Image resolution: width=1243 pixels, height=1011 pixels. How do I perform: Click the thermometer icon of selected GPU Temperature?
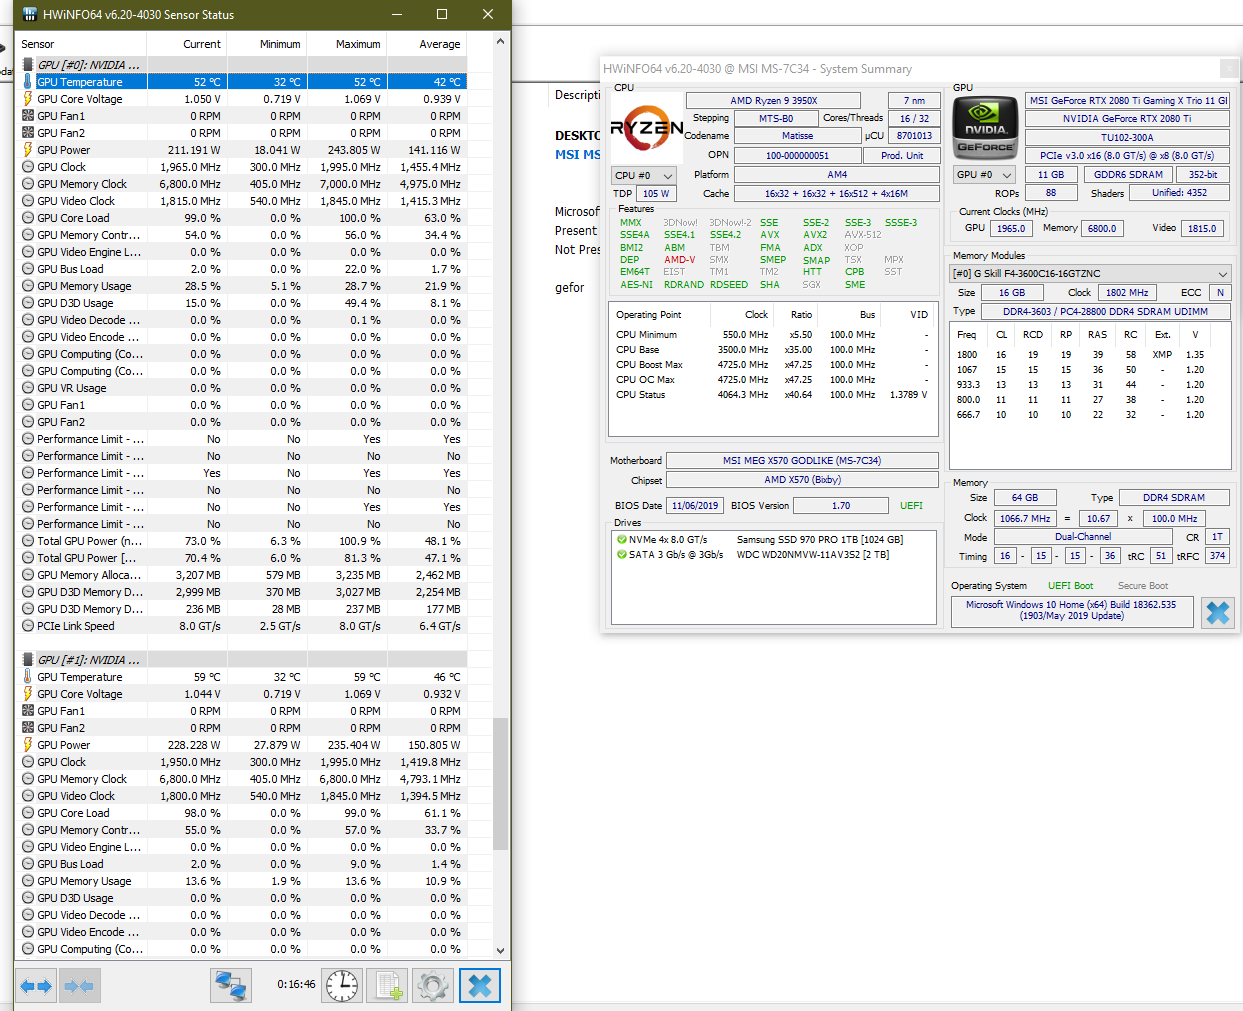coord(28,82)
